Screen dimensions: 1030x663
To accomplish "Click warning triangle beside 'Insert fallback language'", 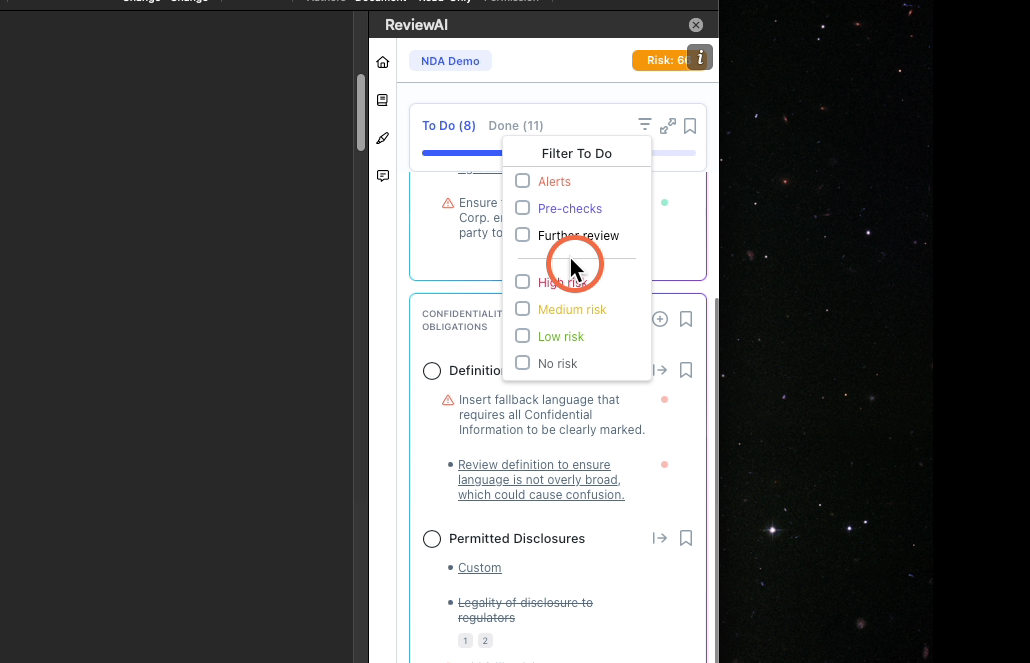I will click(x=448, y=400).
